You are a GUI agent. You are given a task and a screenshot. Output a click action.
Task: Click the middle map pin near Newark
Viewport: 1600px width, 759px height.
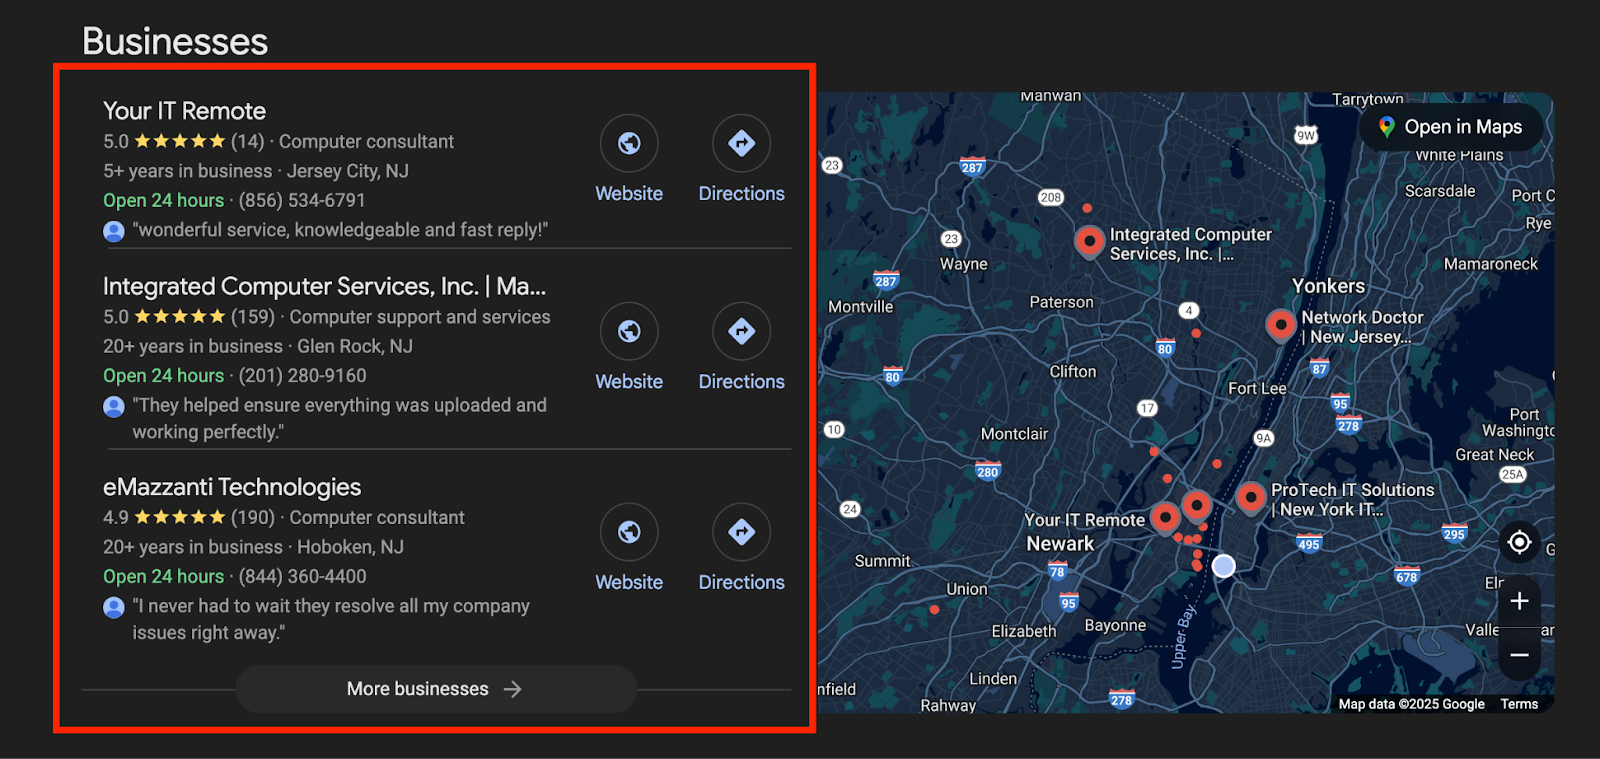coord(1196,506)
